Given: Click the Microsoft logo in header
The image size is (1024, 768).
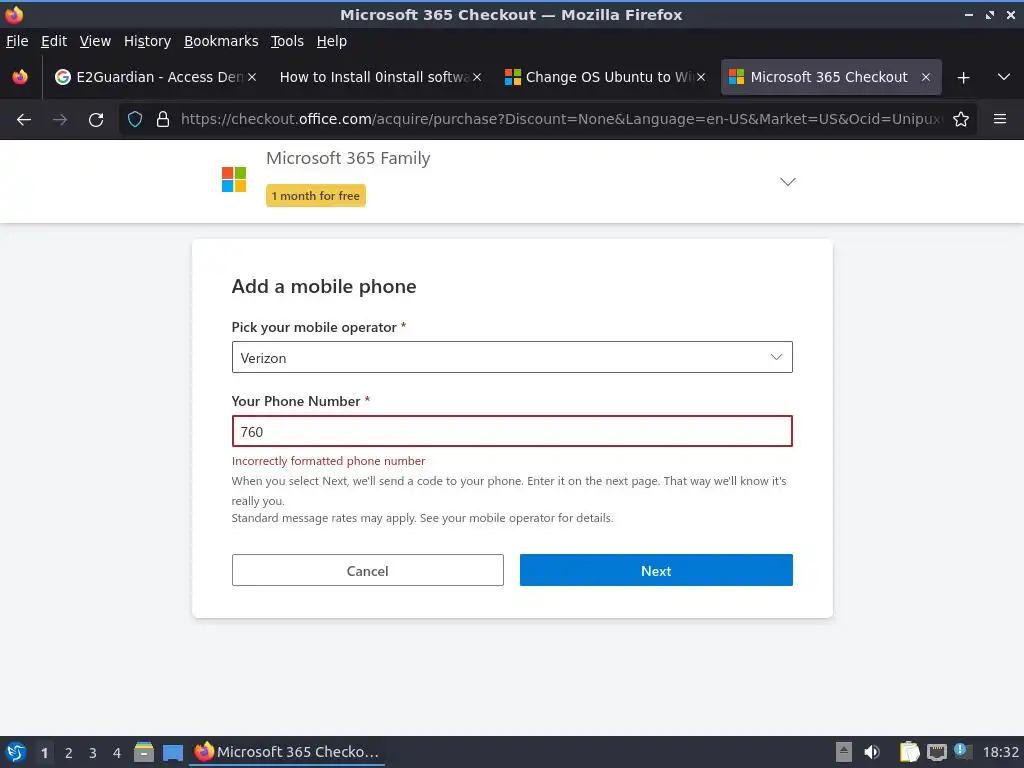Looking at the screenshot, I should click(234, 180).
